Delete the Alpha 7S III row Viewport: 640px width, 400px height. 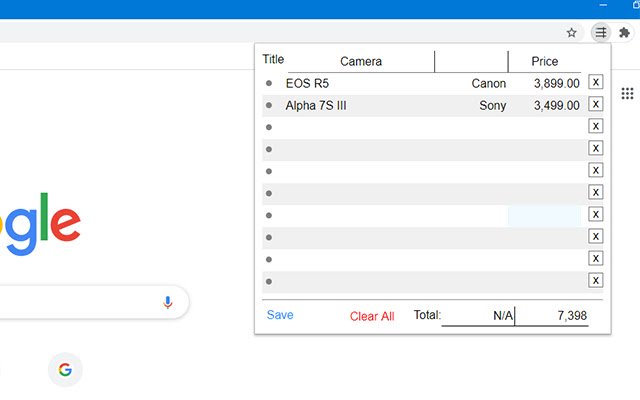(x=596, y=104)
